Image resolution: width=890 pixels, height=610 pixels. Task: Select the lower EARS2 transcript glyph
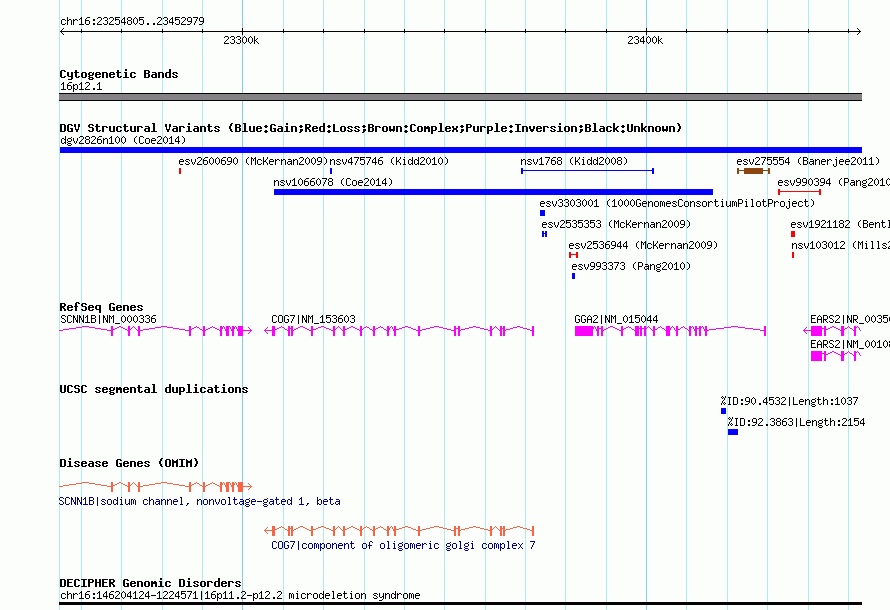(x=836, y=356)
